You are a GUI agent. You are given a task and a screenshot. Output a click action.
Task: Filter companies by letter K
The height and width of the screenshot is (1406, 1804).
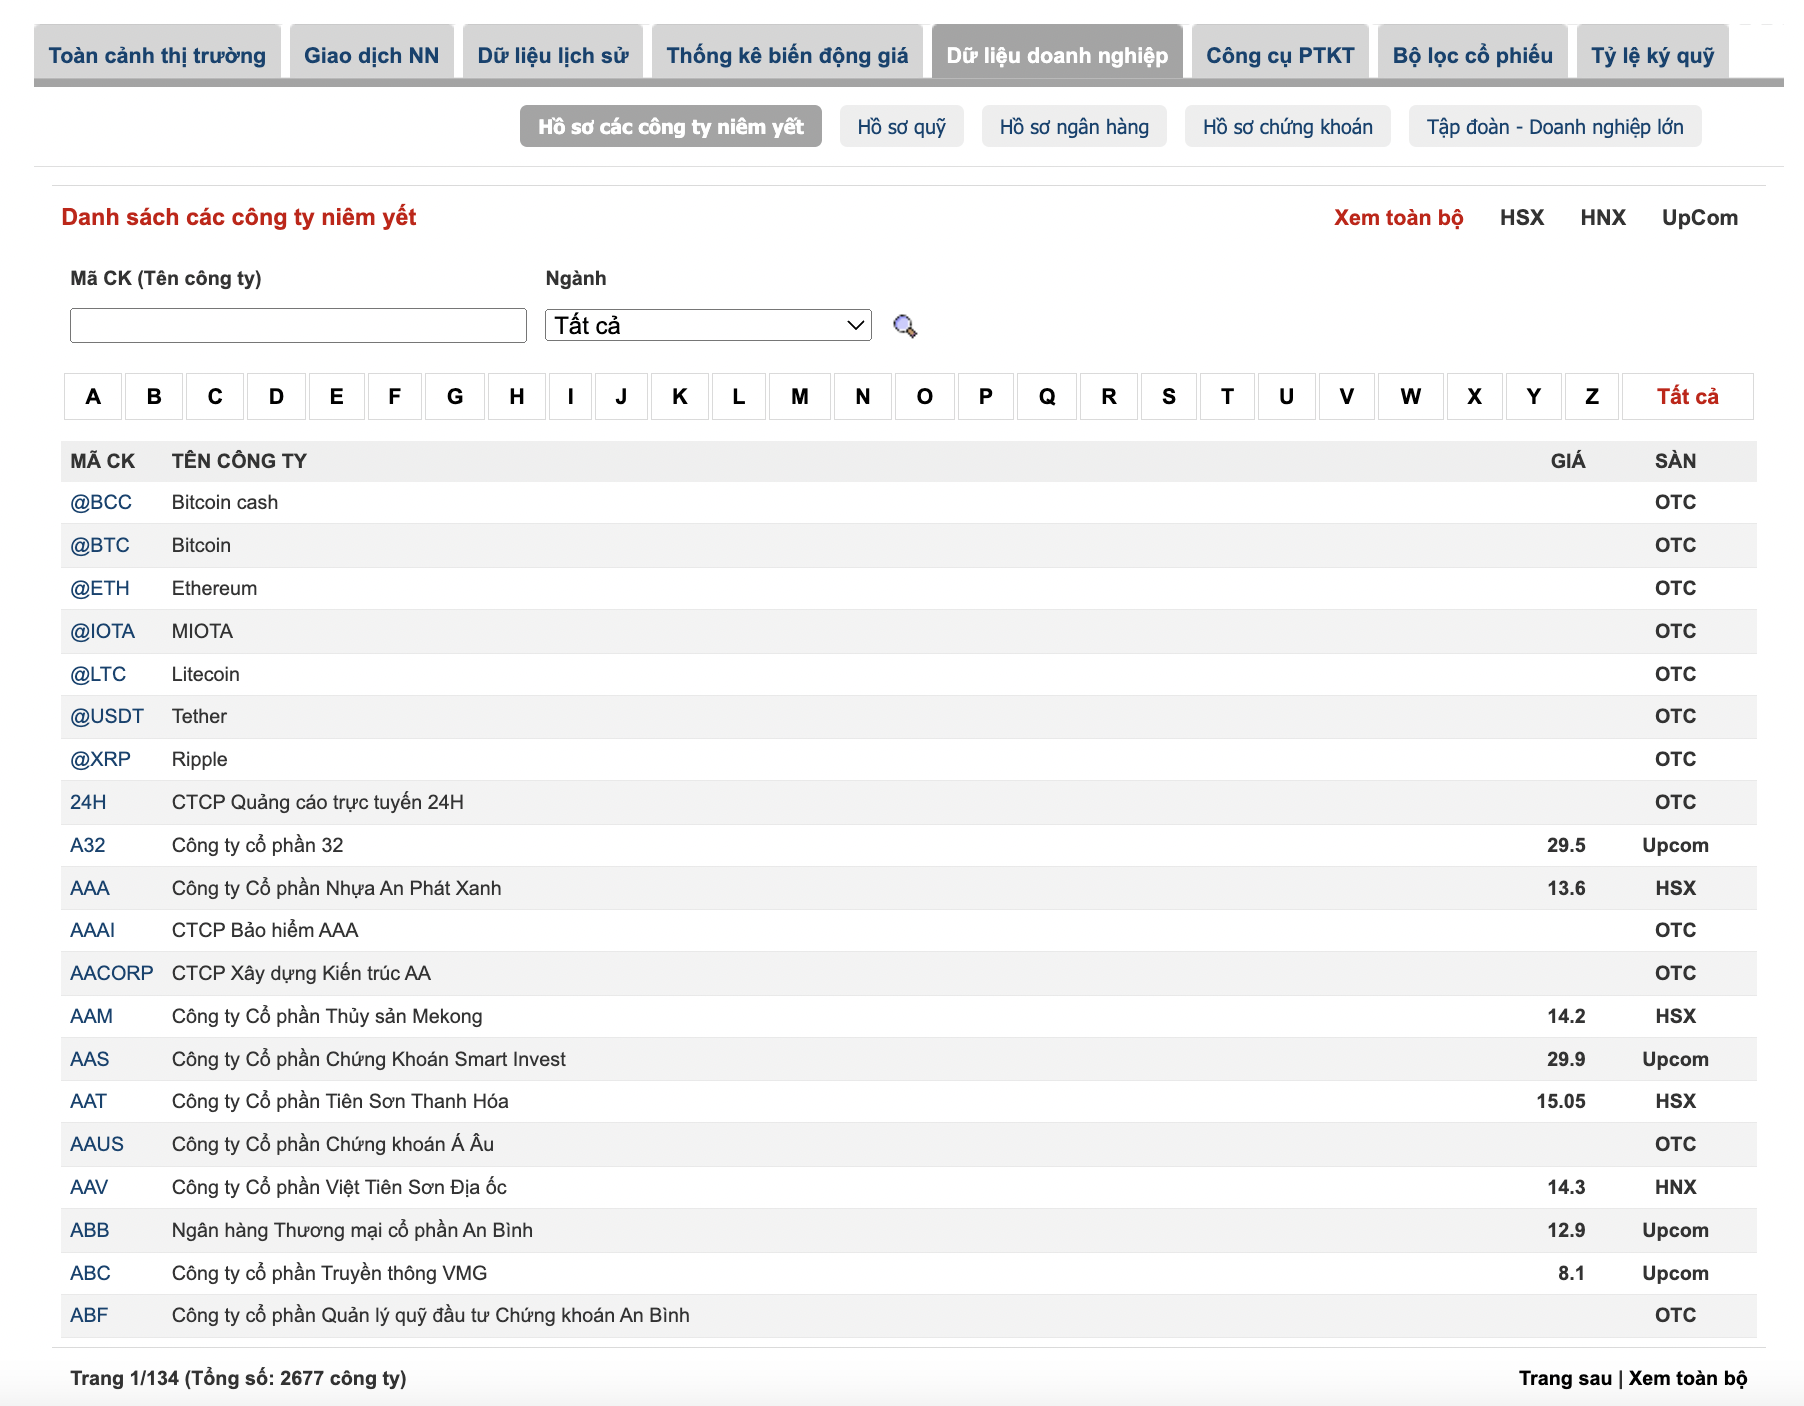point(680,396)
